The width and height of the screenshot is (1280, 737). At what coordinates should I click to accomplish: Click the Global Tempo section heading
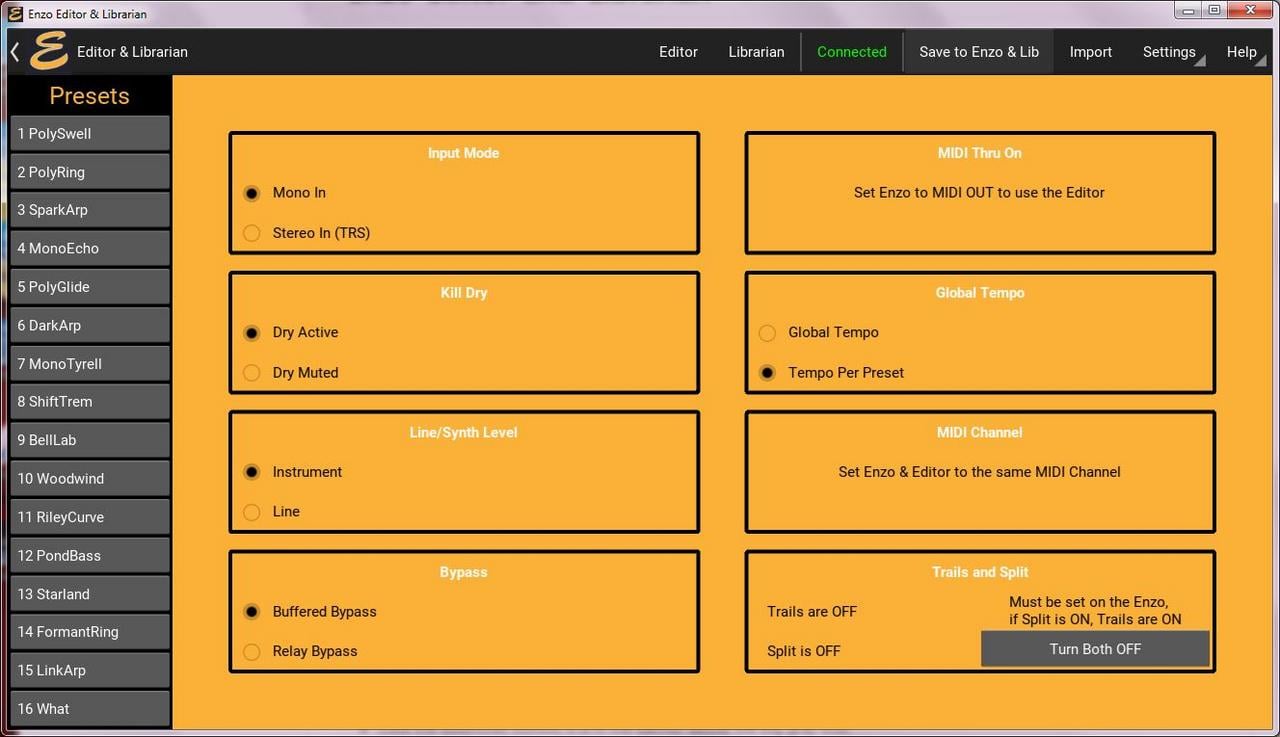pyautogui.click(x=980, y=293)
